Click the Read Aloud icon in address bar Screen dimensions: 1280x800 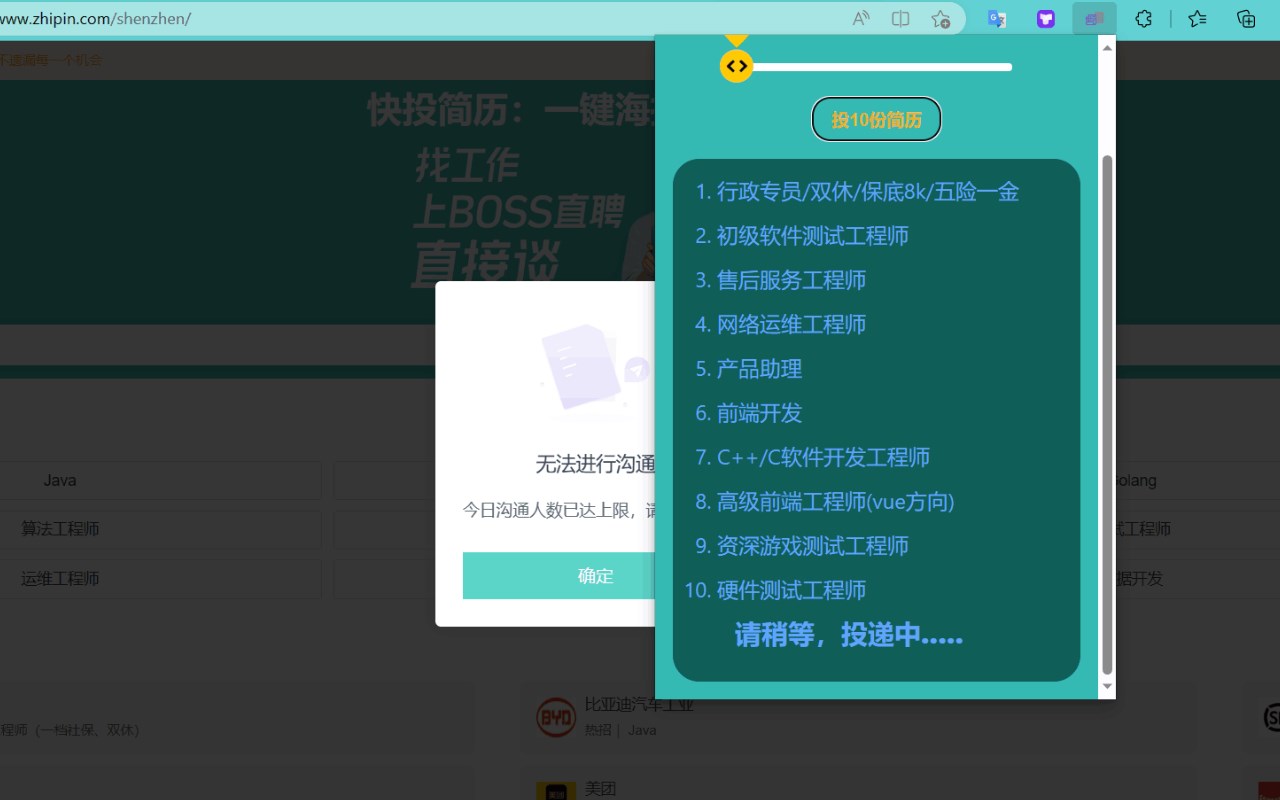(x=861, y=18)
